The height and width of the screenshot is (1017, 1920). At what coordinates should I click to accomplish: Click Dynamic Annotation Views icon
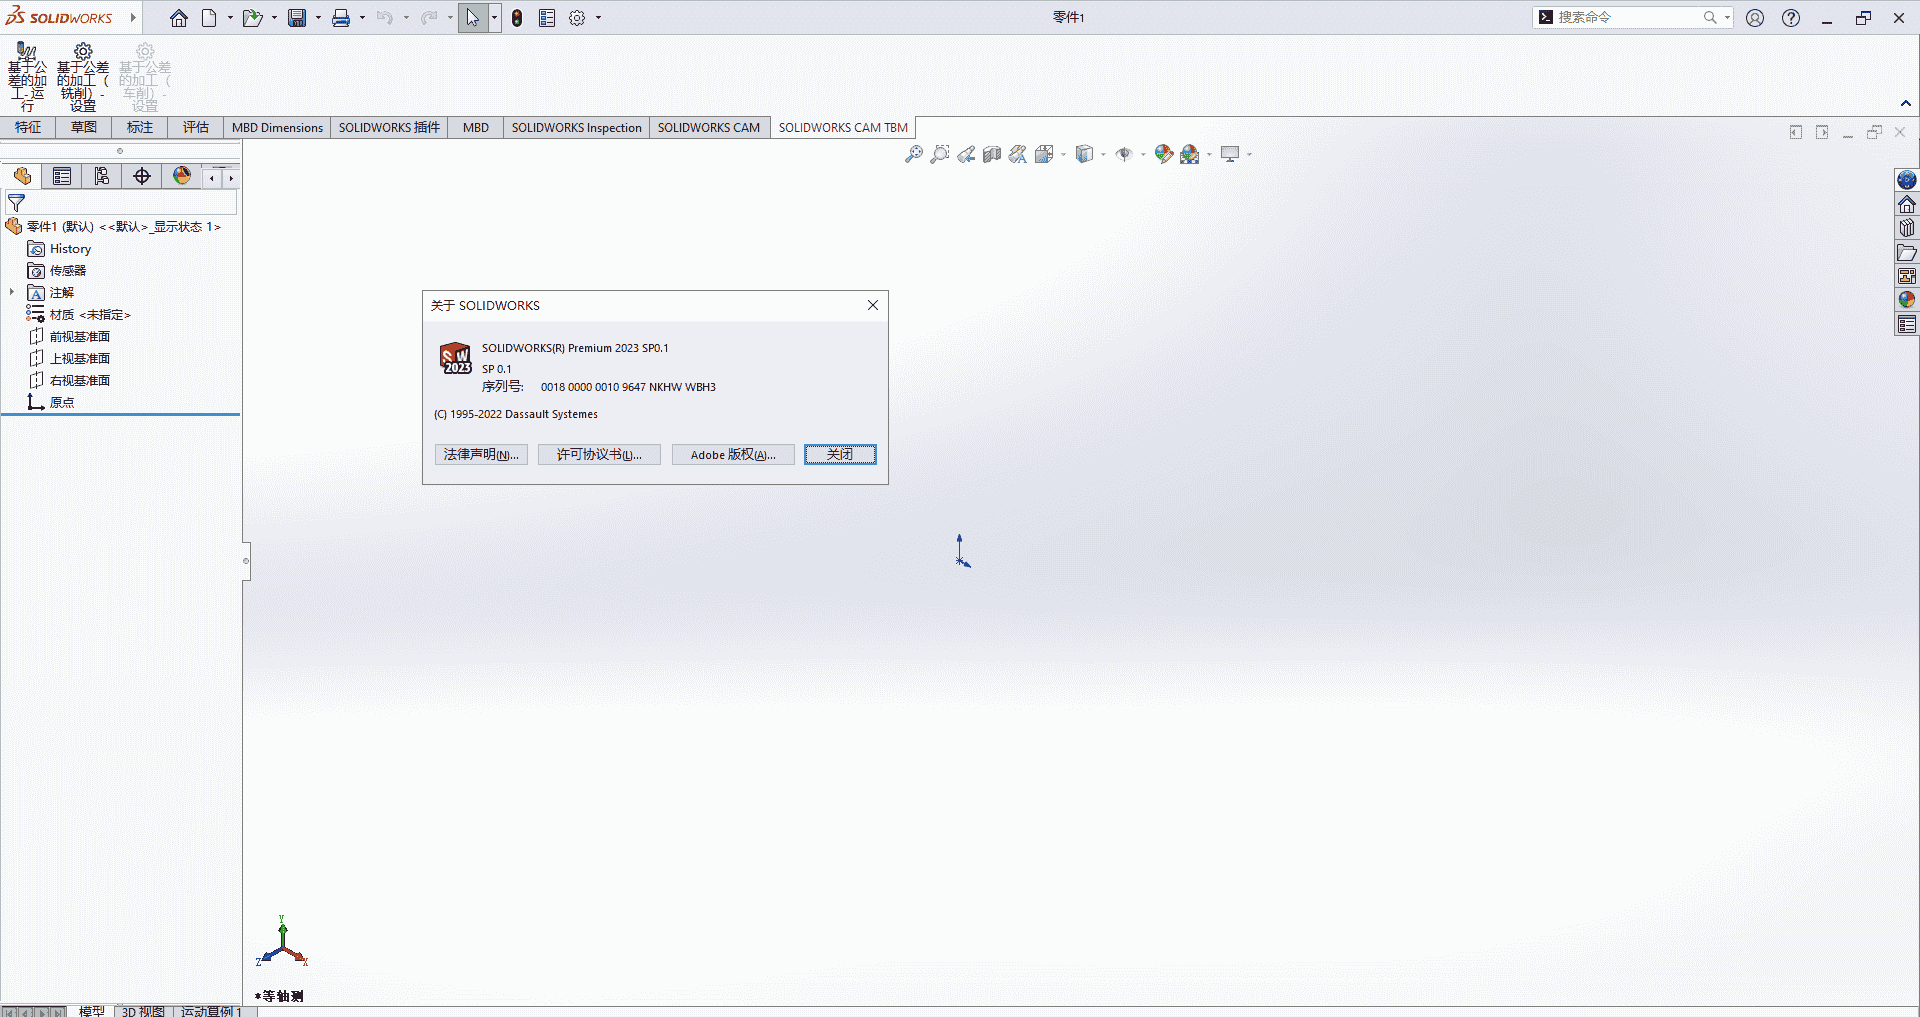click(x=1017, y=154)
